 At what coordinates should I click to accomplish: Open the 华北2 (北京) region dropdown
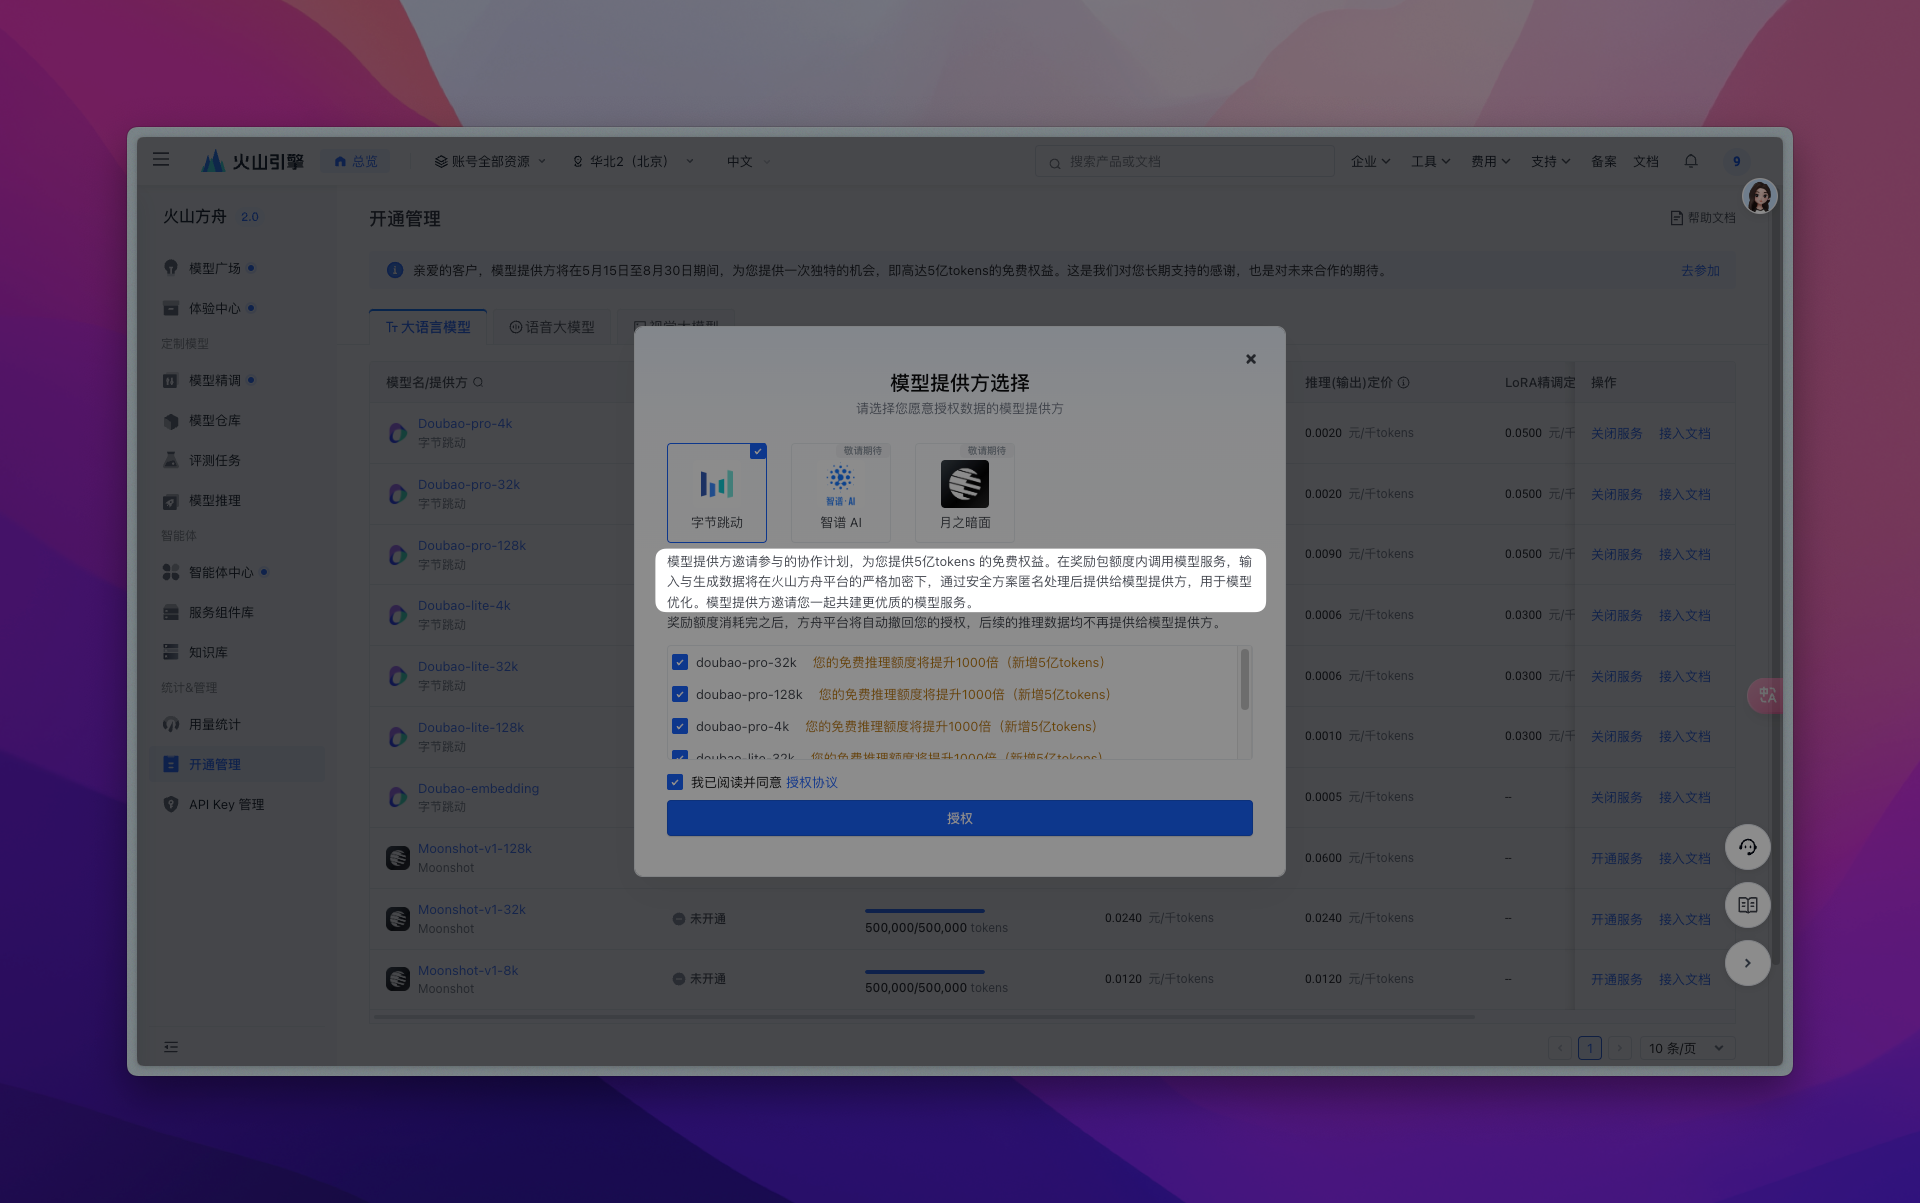[x=632, y=161]
